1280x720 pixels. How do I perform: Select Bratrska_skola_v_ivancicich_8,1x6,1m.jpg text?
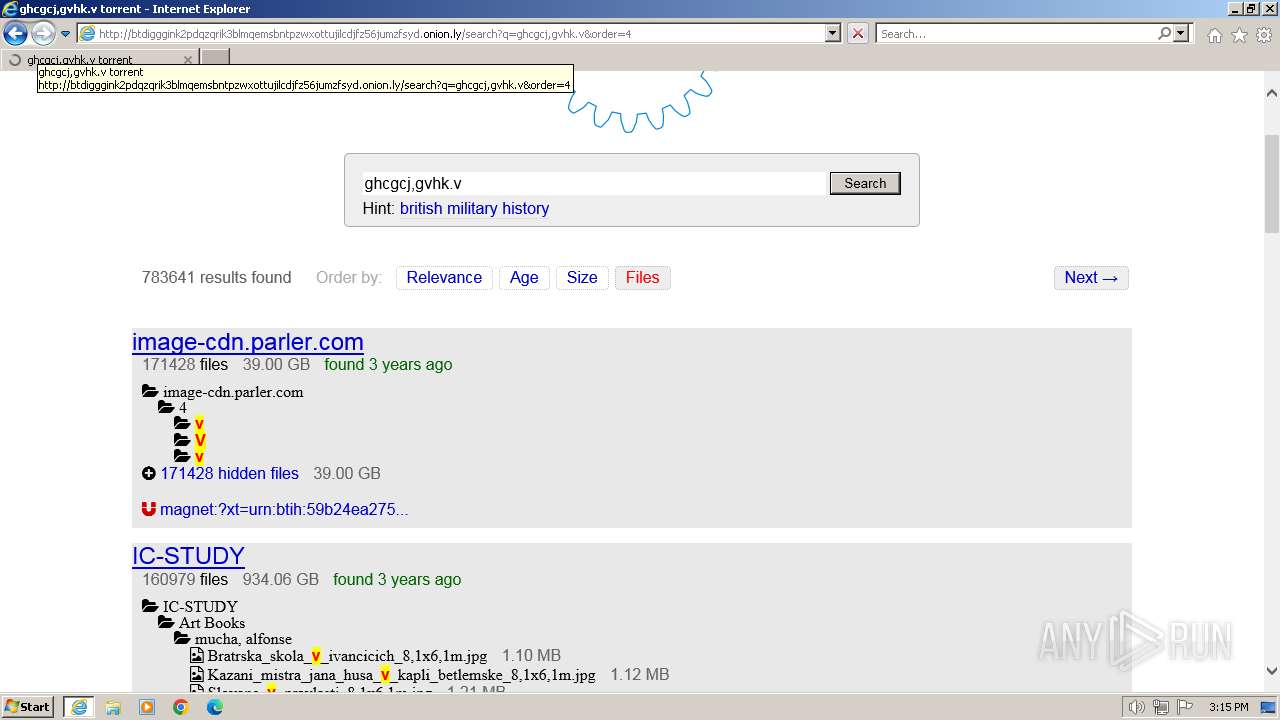pyautogui.click(x=347, y=656)
